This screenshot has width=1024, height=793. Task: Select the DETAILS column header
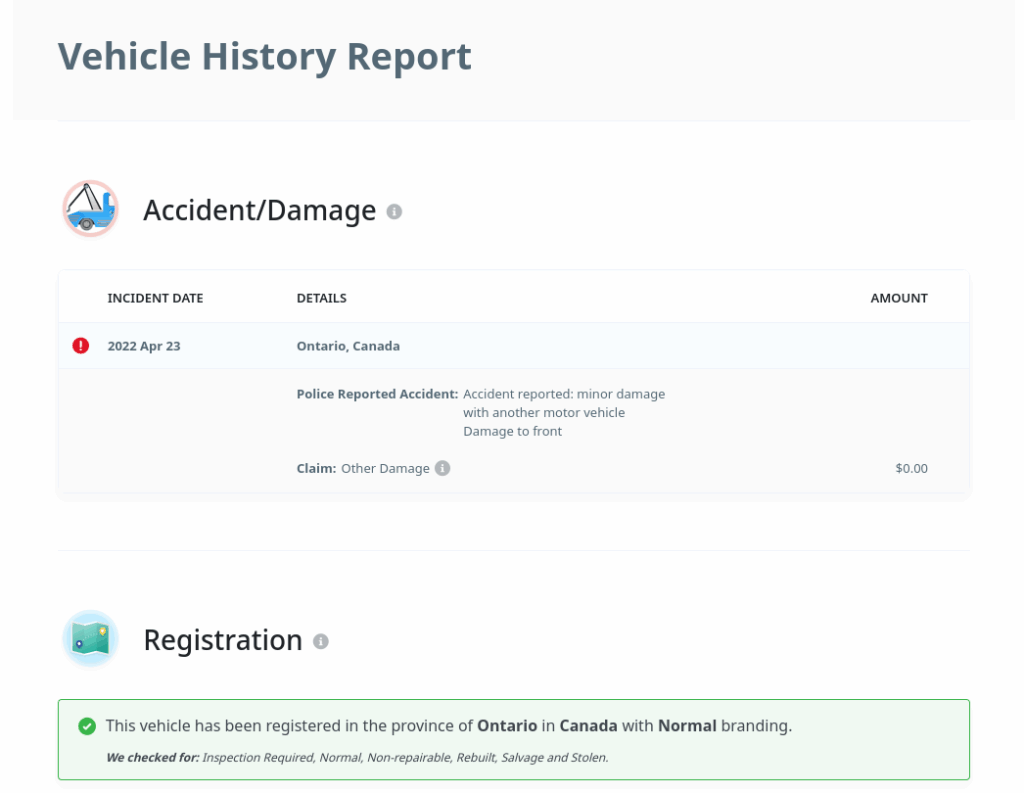[321, 298]
